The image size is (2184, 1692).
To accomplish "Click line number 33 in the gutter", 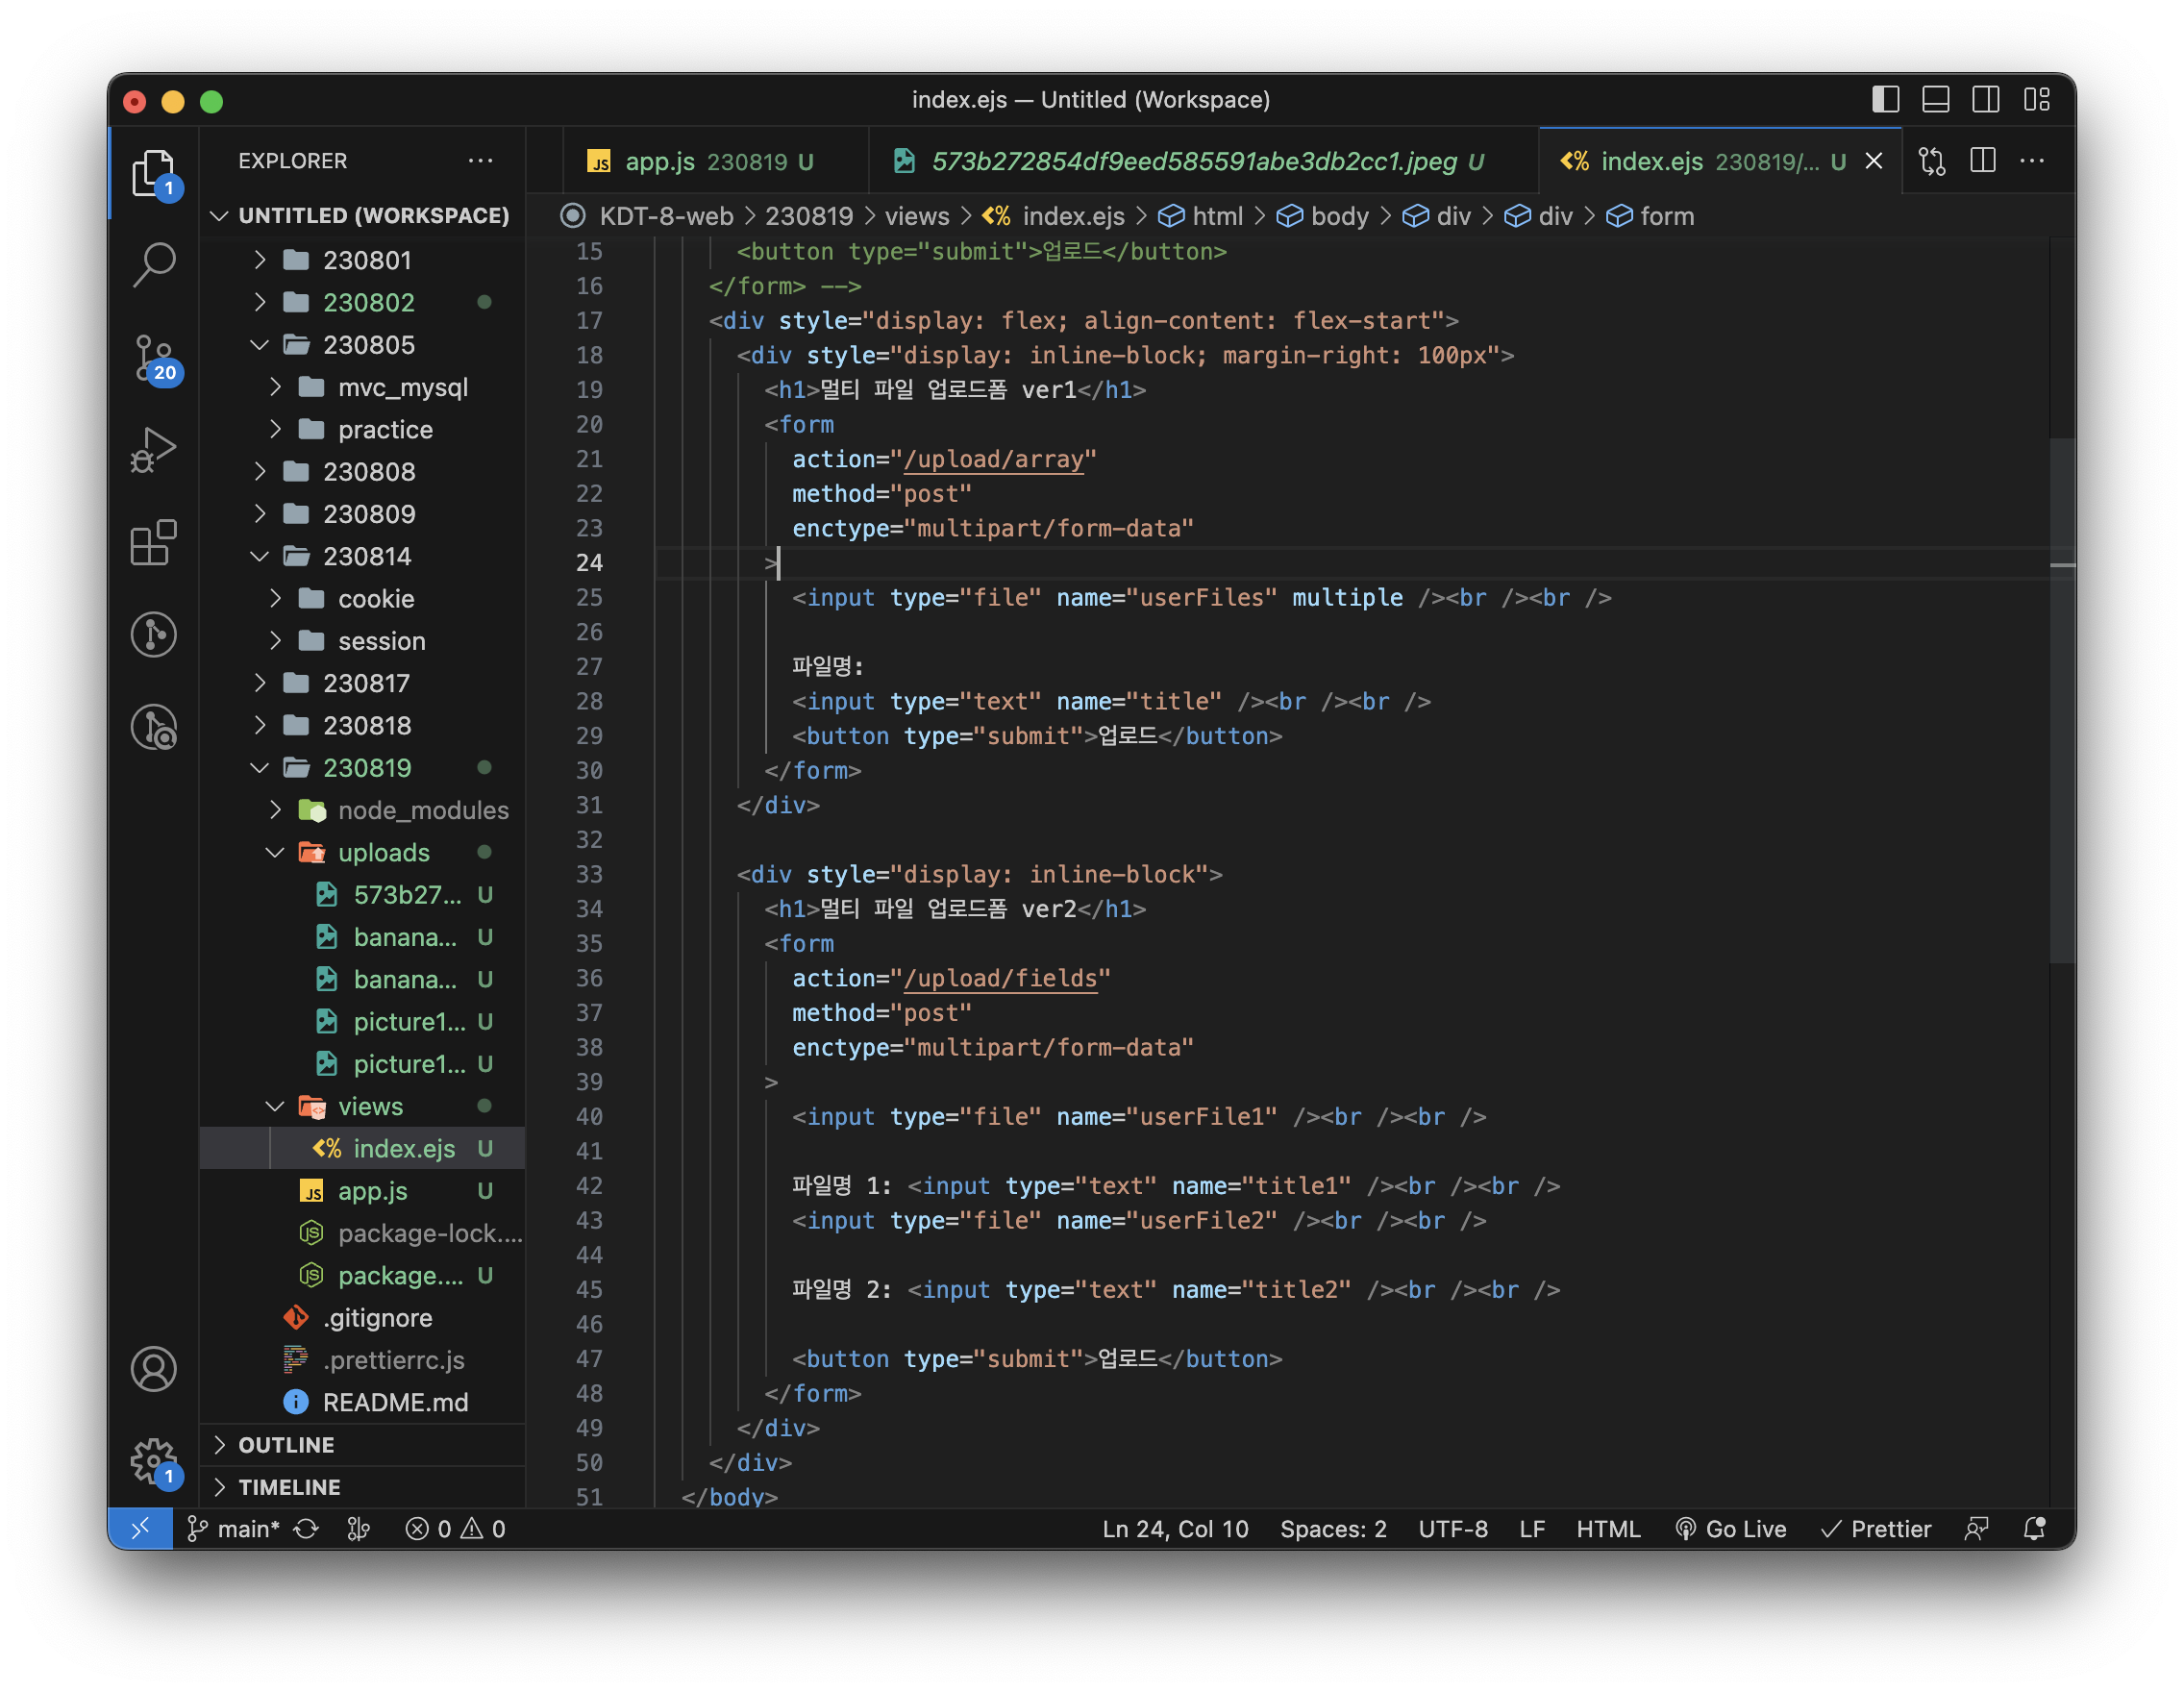I will pos(589,874).
